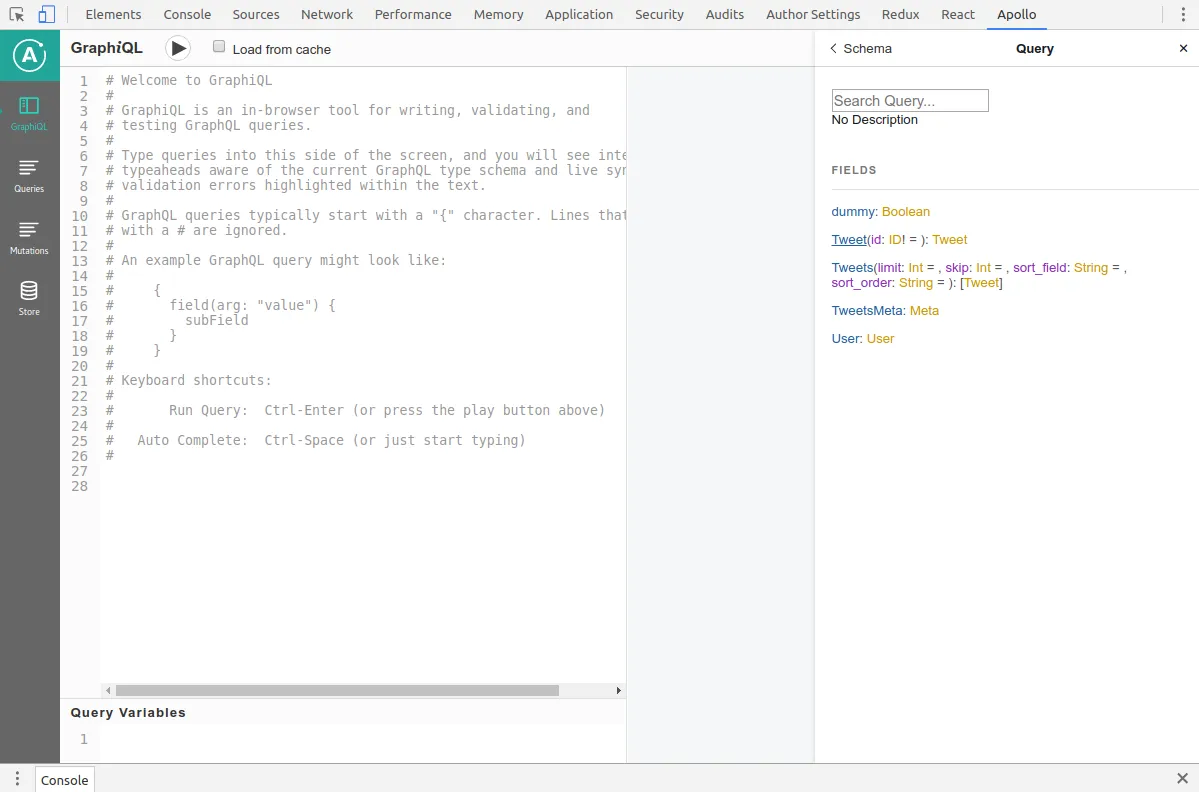Screen dimensions: 1199x792
Task: Close the Query documentation panel
Action: (x=1183, y=48)
